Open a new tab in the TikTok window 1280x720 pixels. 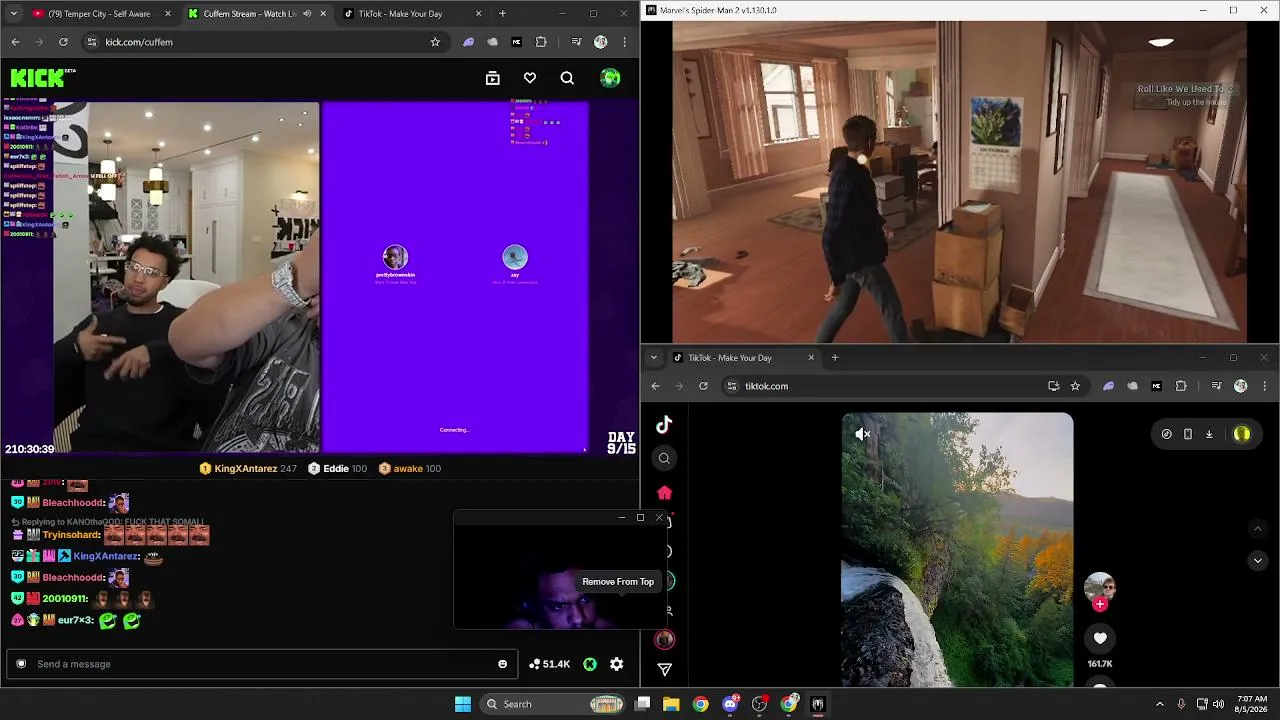835,357
